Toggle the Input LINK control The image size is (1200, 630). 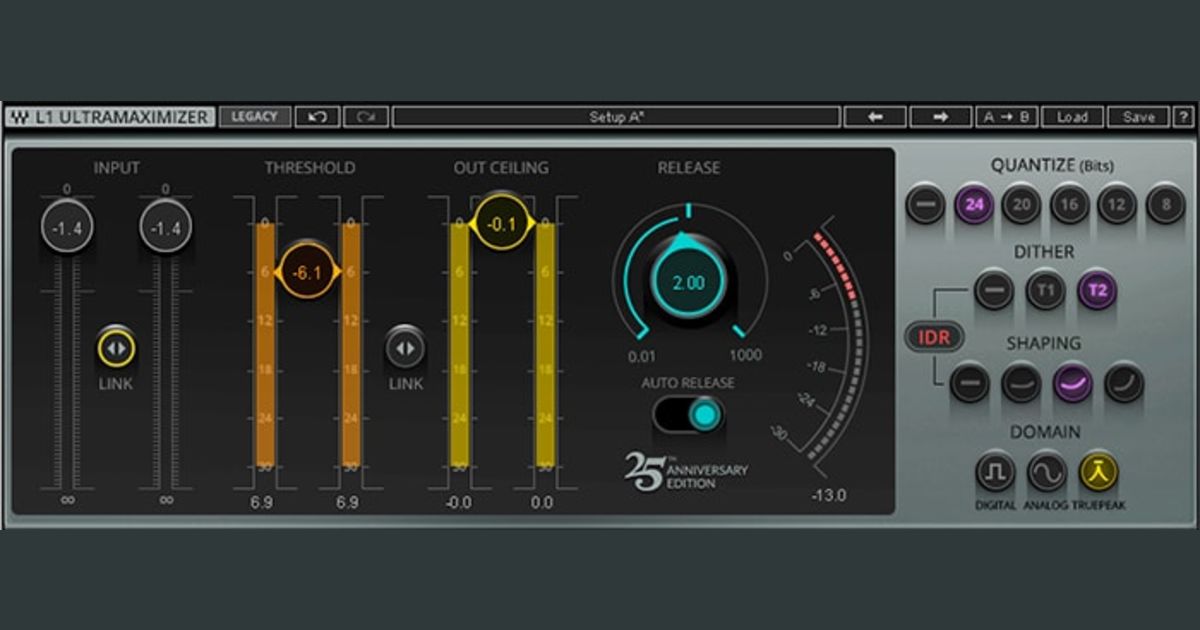tap(117, 345)
